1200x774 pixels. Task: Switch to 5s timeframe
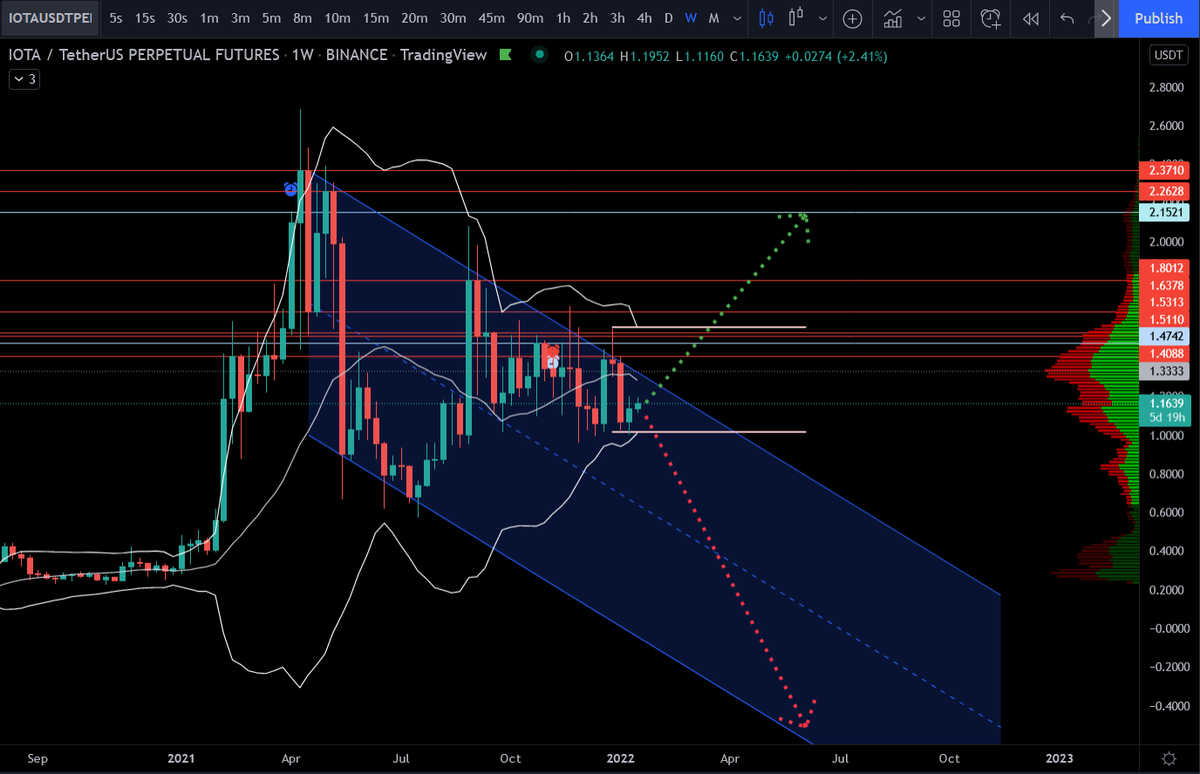117,18
